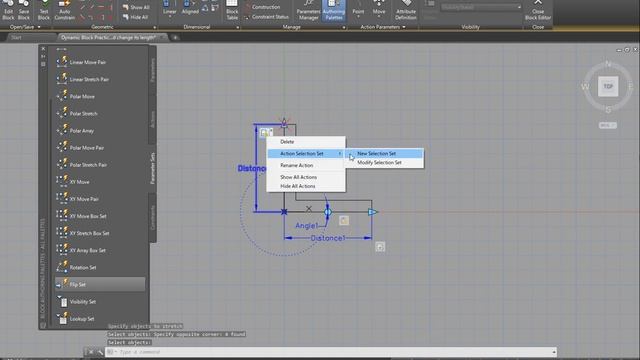Choose New Selection Set

pos(385,153)
